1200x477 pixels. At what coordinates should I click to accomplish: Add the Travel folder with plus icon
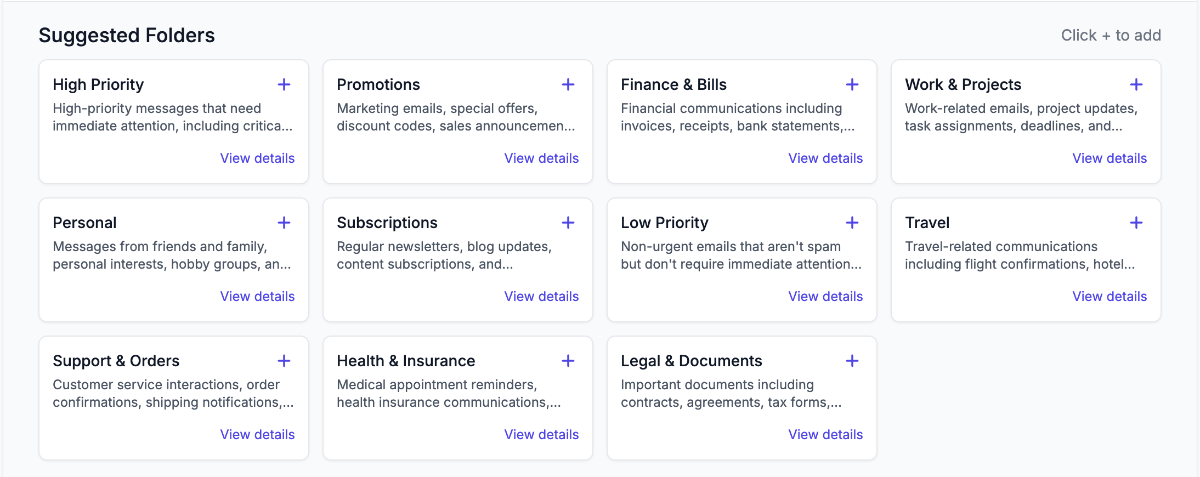click(x=1136, y=223)
